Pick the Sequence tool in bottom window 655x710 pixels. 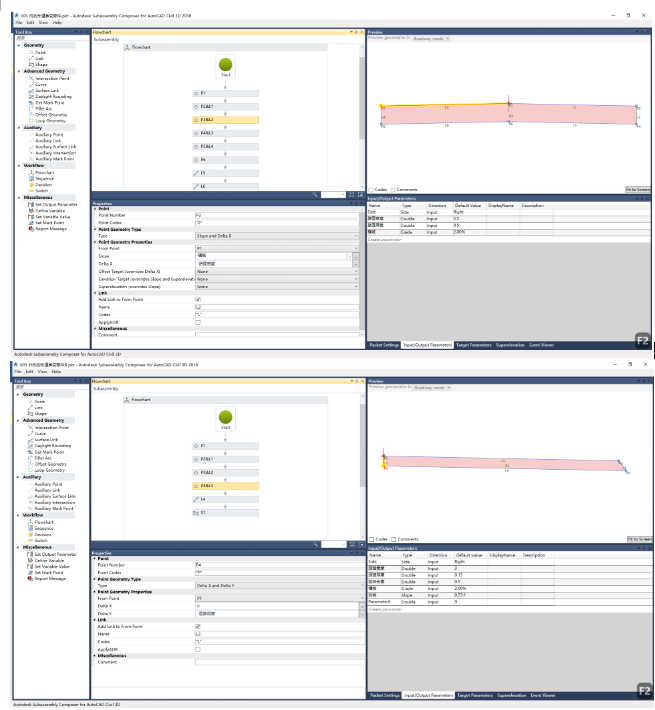coord(43,528)
